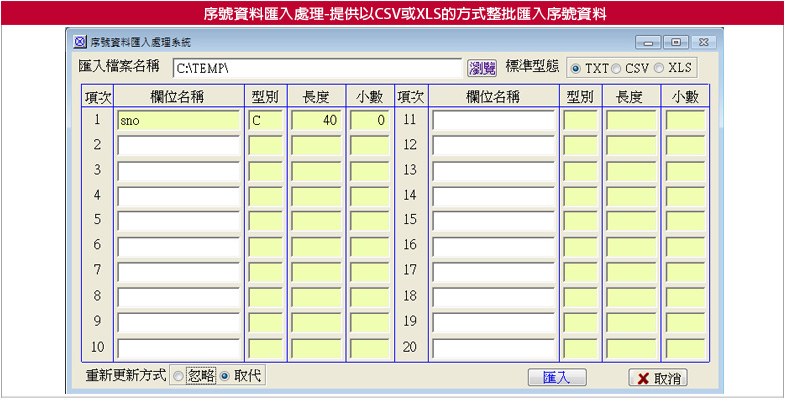
Task: Choose 取代 update method
Action: pyautogui.click(x=224, y=377)
